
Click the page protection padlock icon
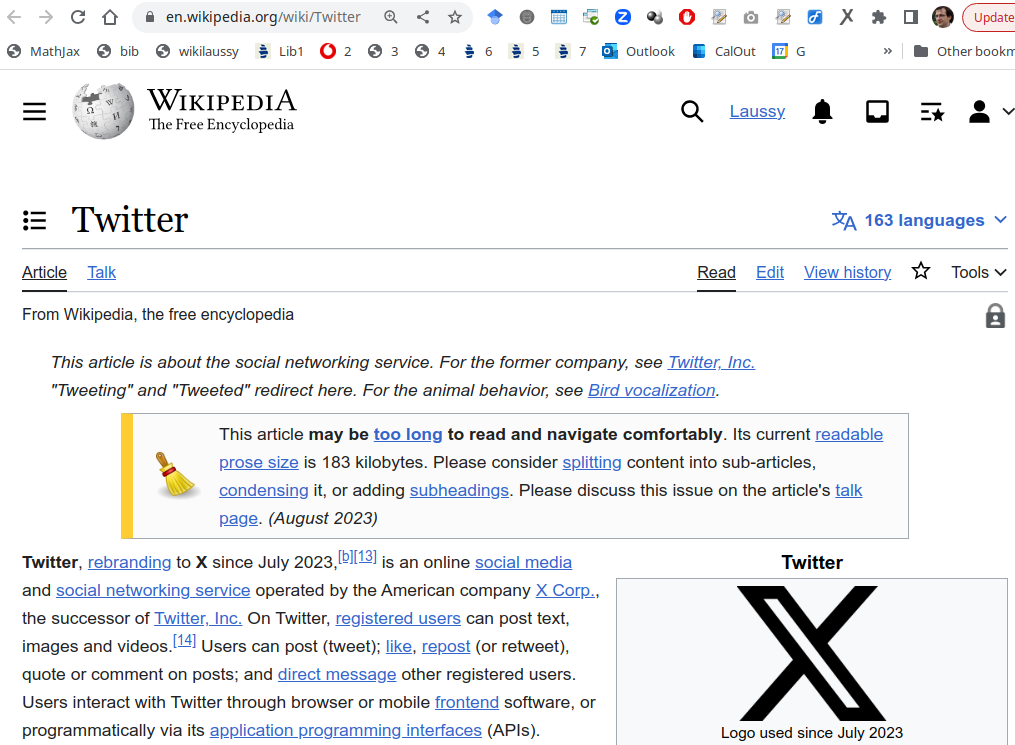pyautogui.click(x=995, y=316)
